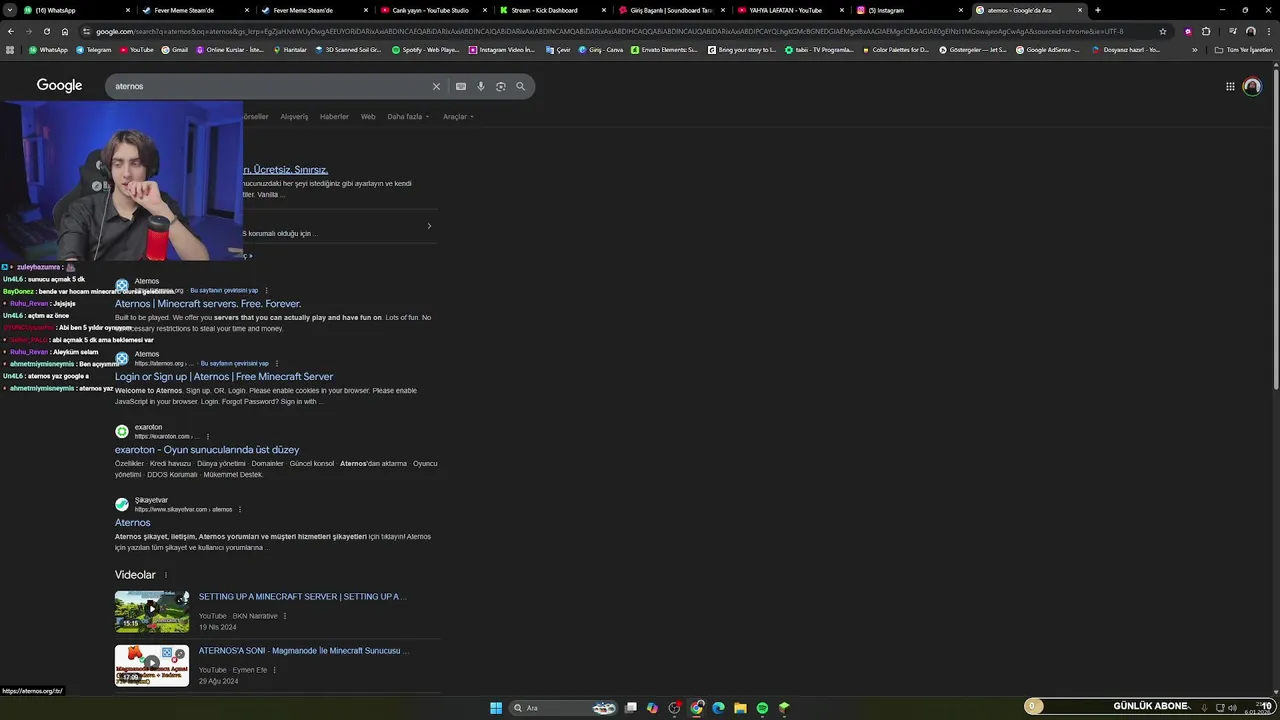Select the Haberler search tab
Screen dimensions: 1280x720
pyautogui.click(x=334, y=117)
